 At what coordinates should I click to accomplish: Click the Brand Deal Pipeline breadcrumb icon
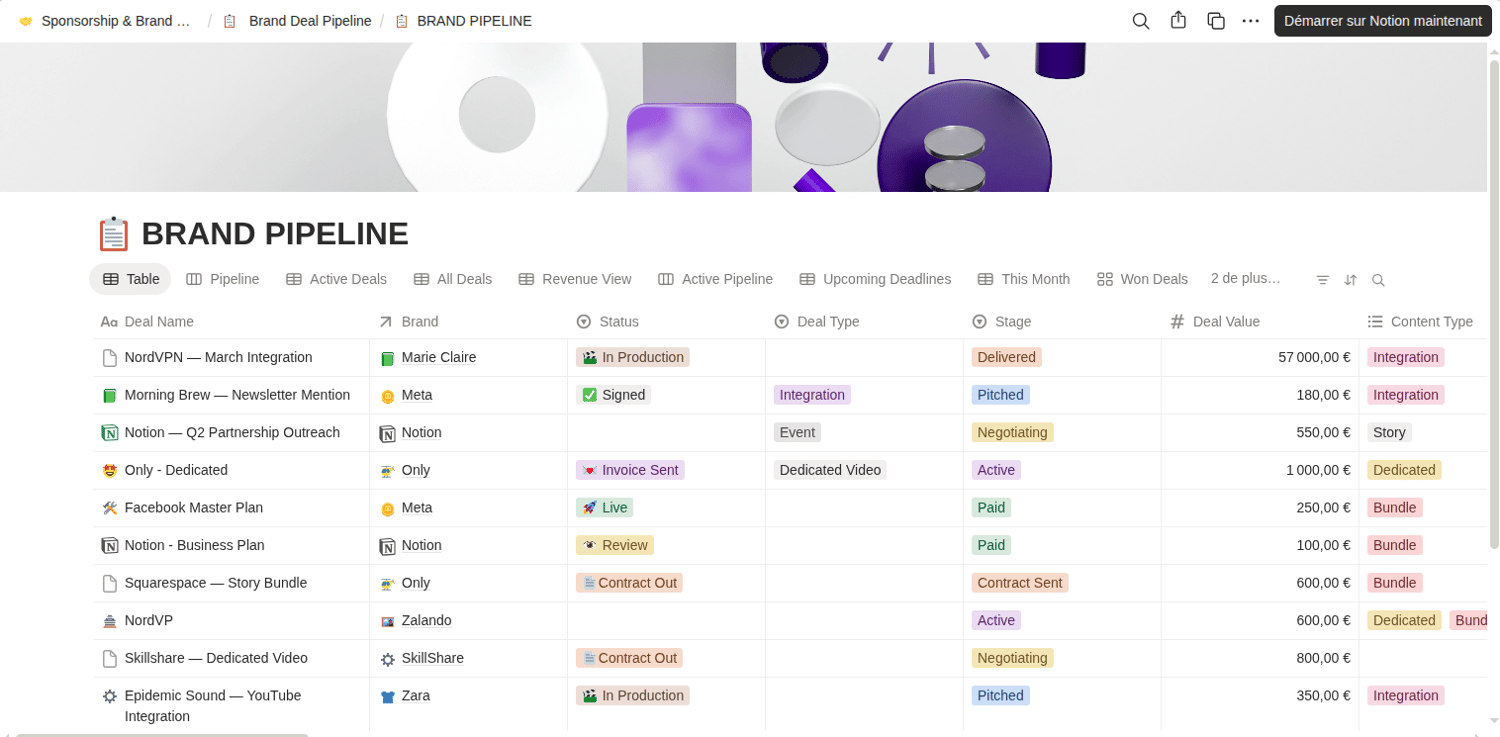(230, 21)
